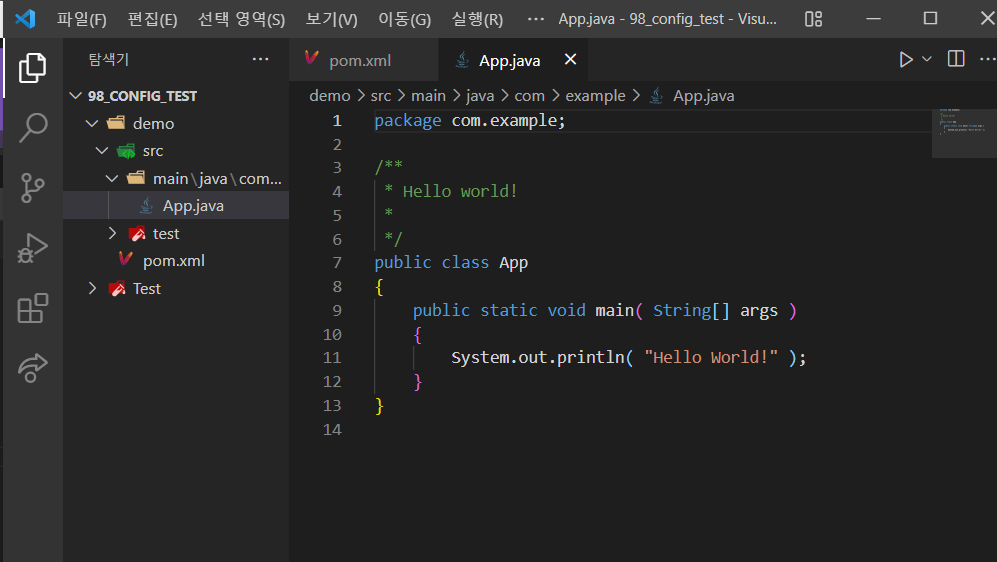Image resolution: width=997 pixels, height=562 pixels.
Task: Close the App.java tab
Action: tap(570, 59)
